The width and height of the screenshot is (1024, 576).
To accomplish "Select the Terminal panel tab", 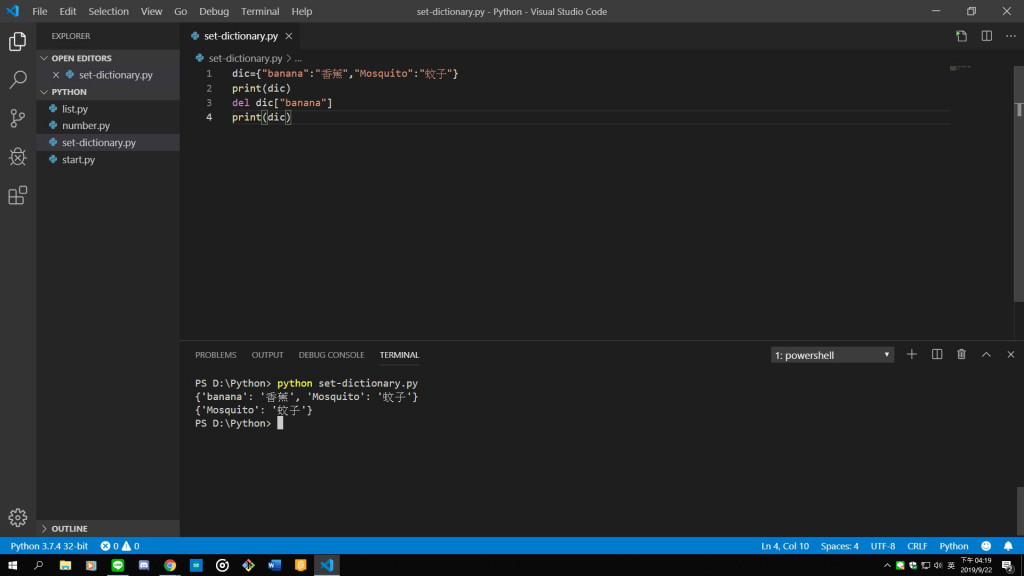I will (399, 355).
